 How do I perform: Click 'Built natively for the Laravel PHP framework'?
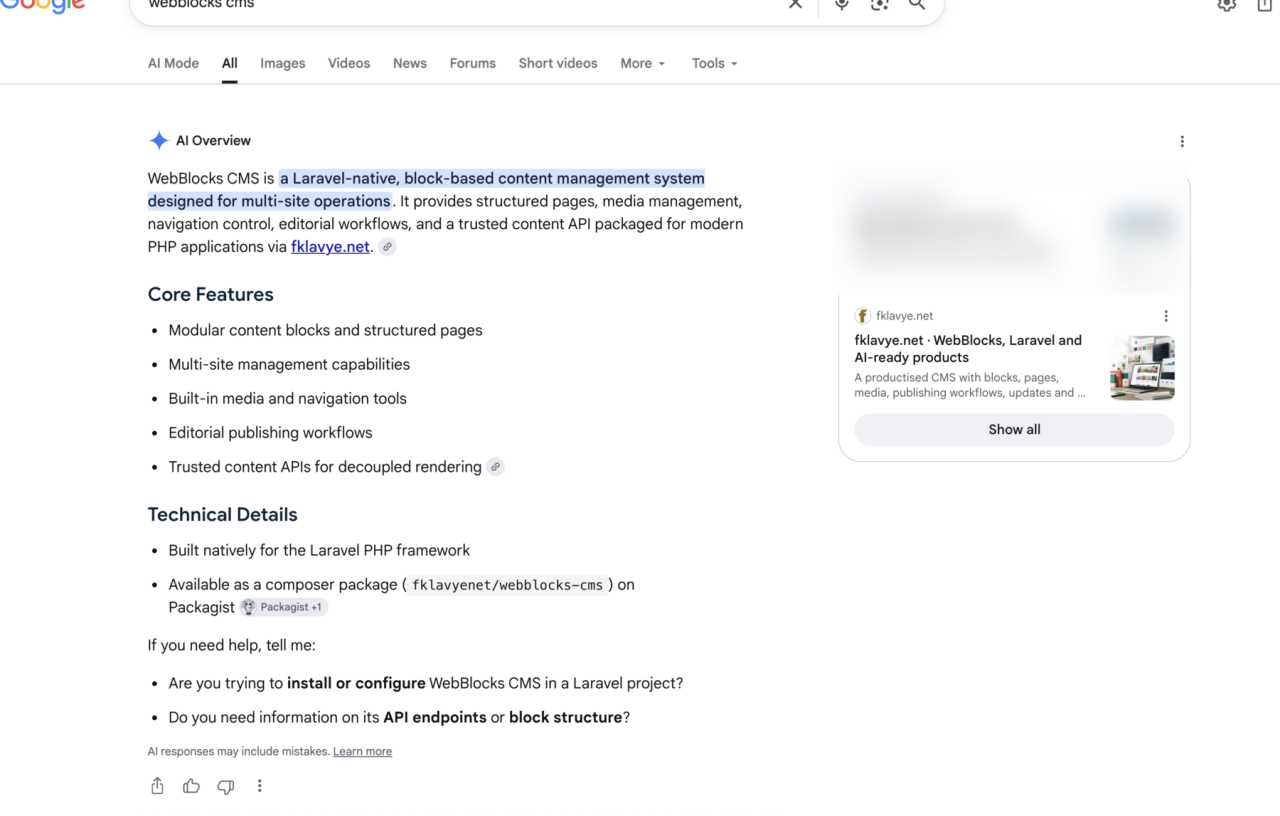tap(319, 551)
